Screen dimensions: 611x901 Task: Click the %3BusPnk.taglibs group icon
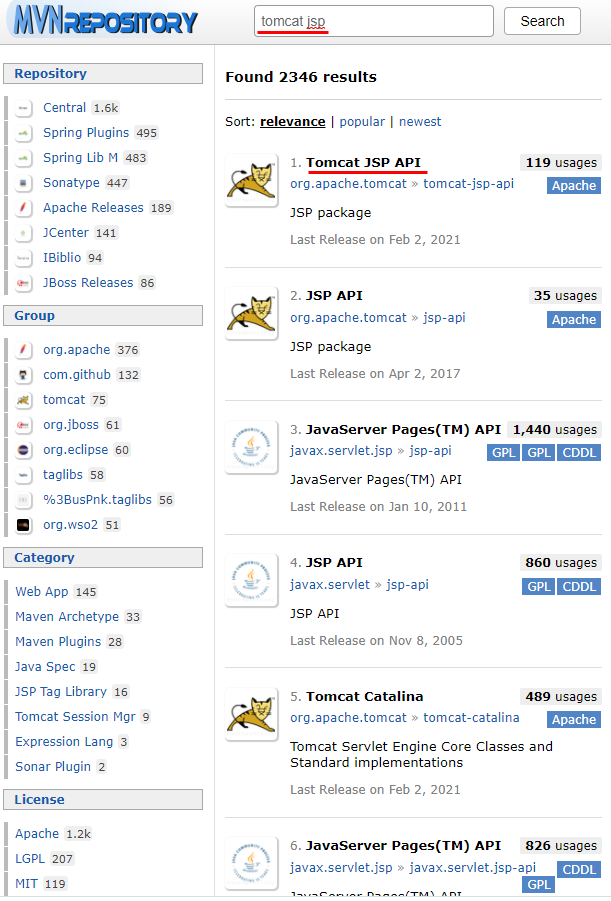[x=23, y=500]
